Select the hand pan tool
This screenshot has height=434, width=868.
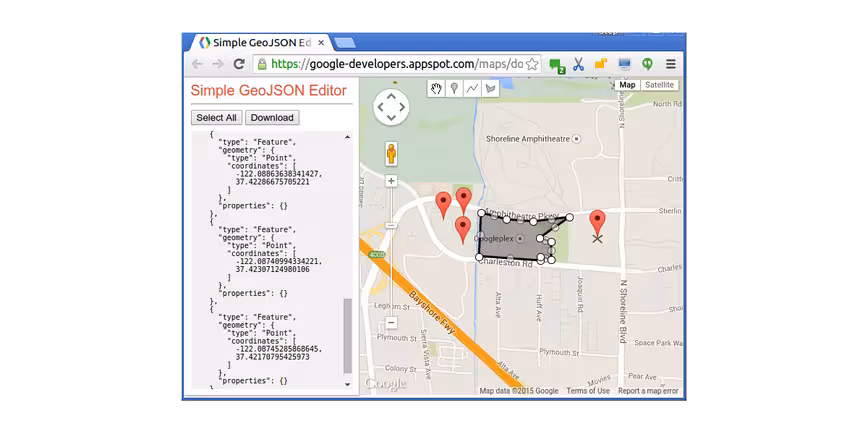coord(436,89)
